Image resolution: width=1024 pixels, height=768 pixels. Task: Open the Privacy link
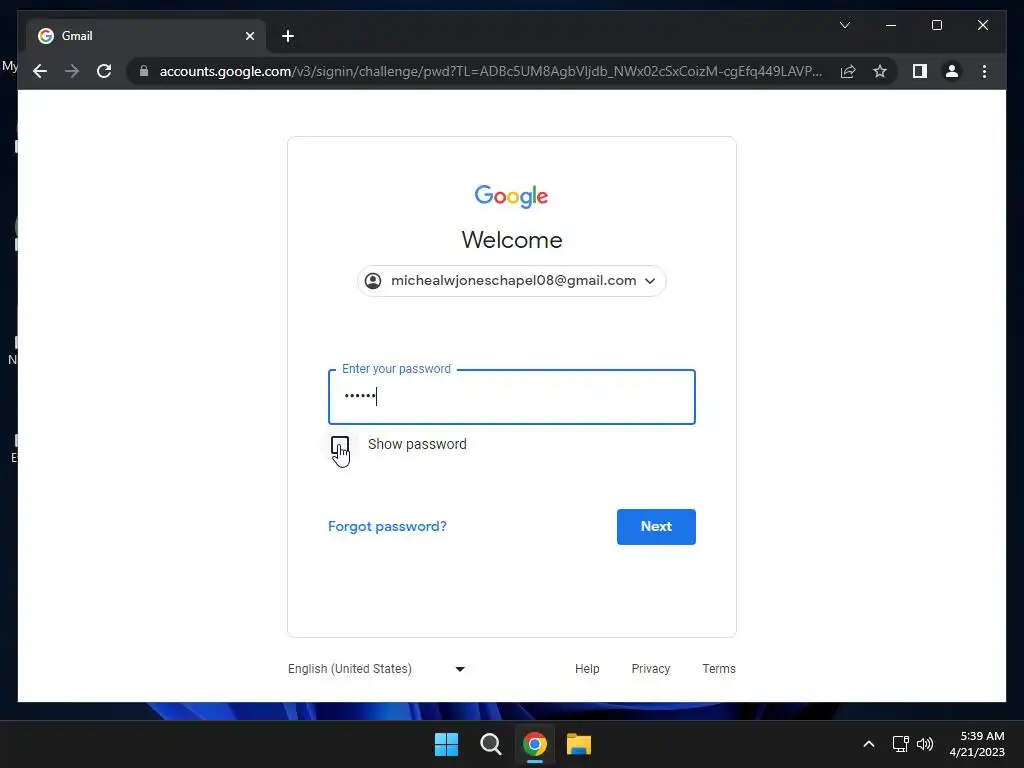pyautogui.click(x=650, y=669)
